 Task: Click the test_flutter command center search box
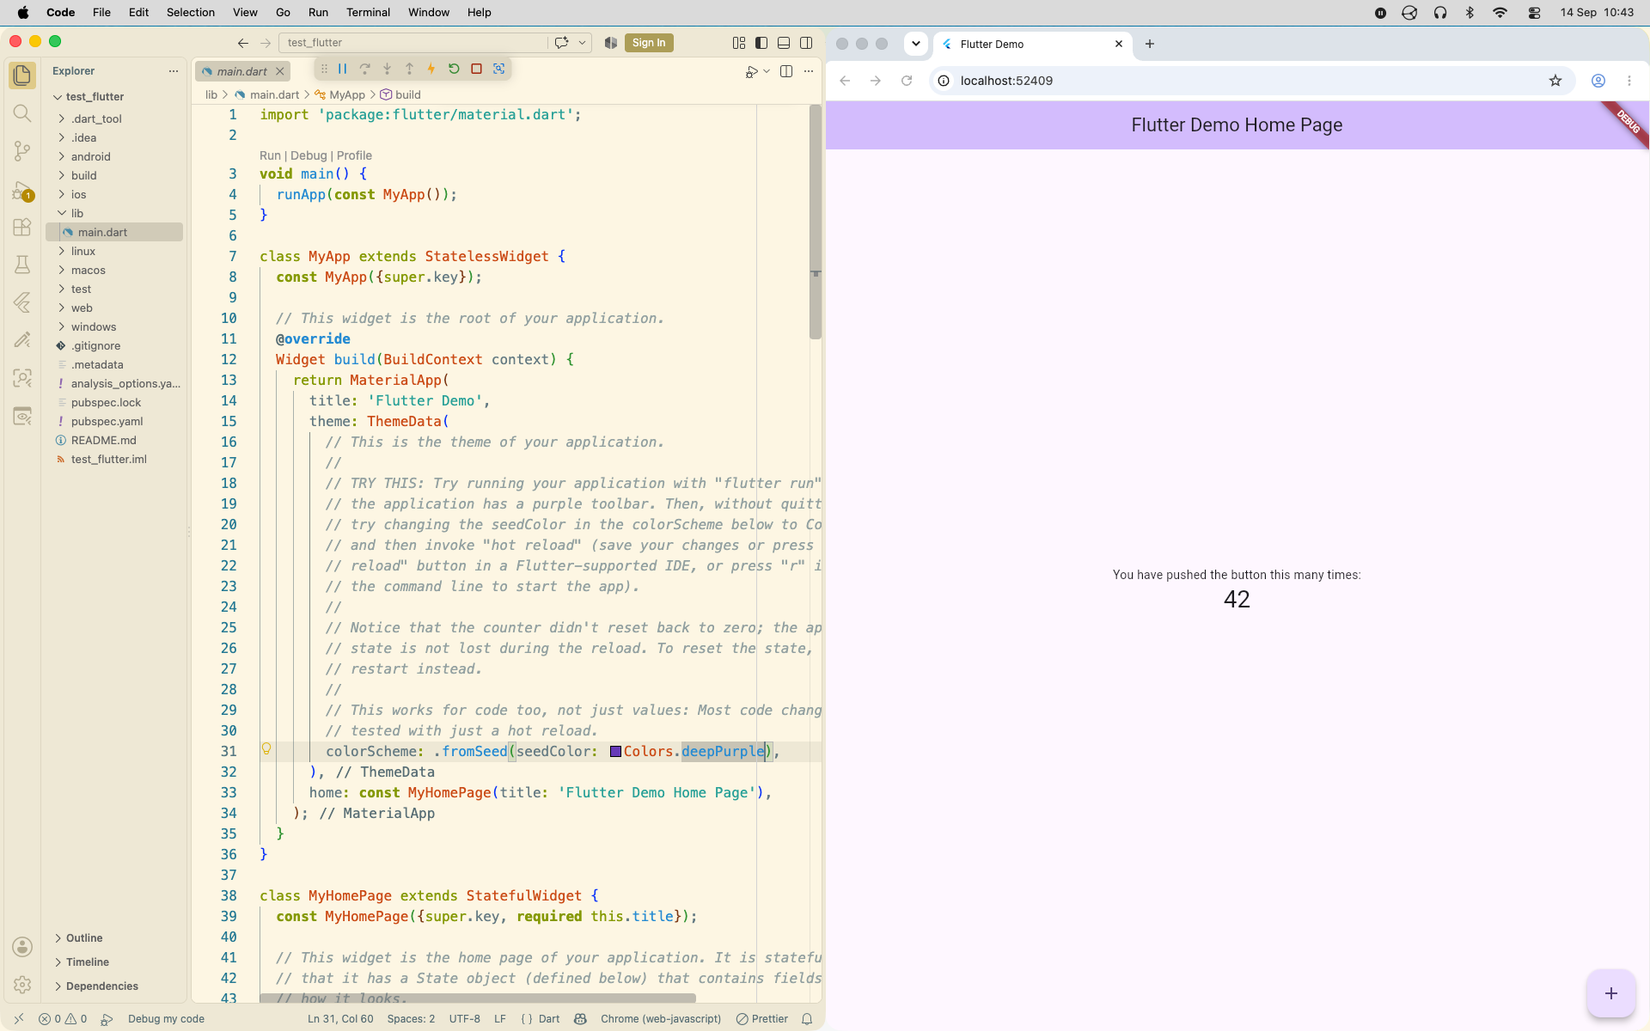413,43
